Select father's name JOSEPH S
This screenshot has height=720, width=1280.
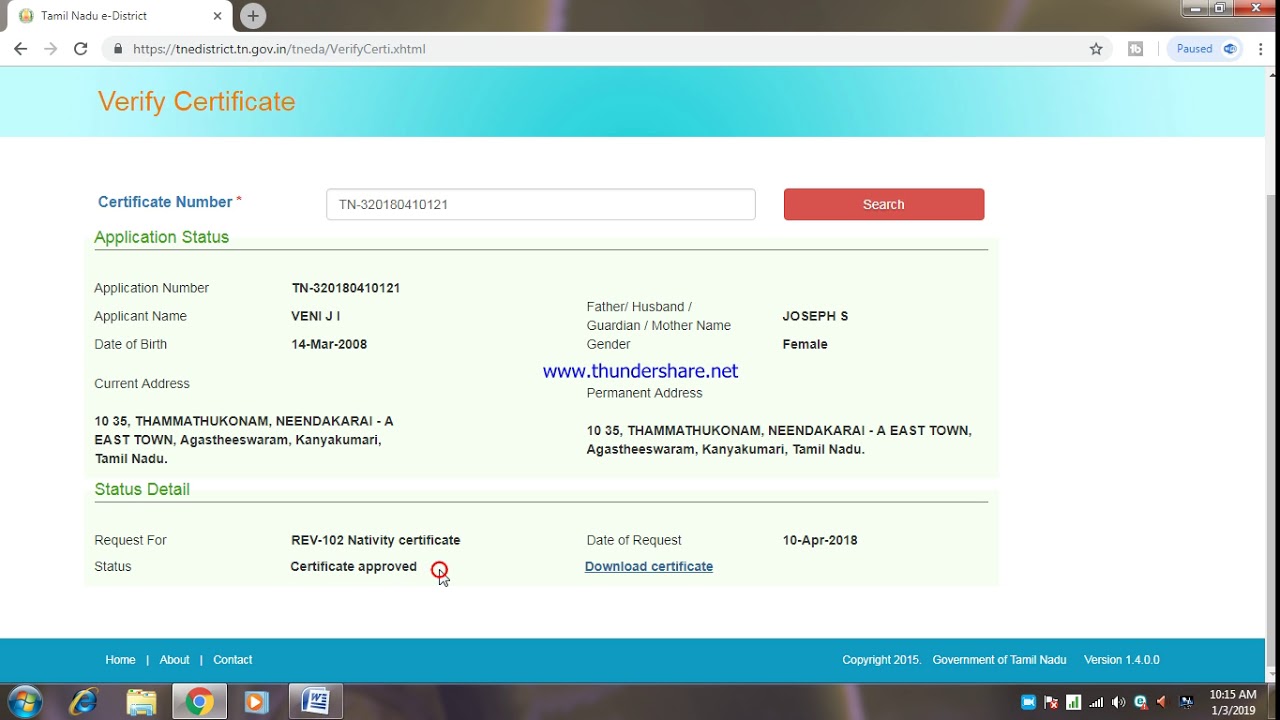click(x=815, y=316)
